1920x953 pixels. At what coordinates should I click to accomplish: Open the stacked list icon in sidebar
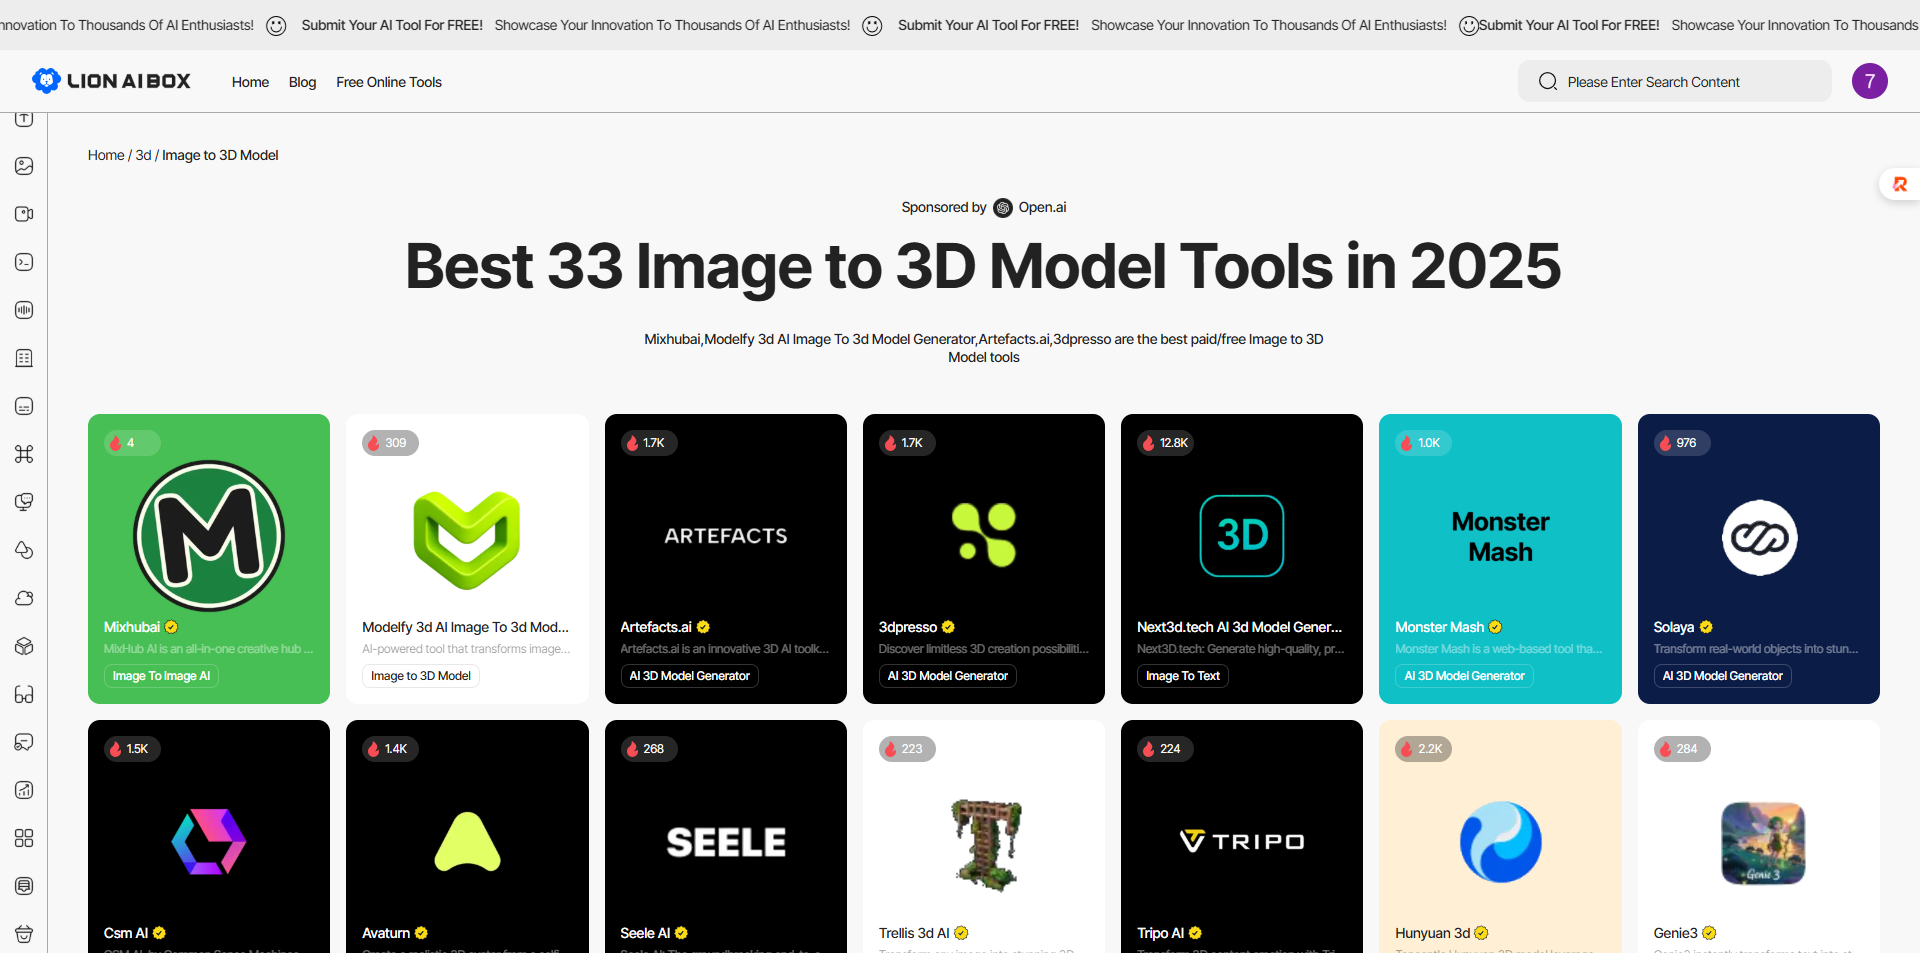(24, 886)
